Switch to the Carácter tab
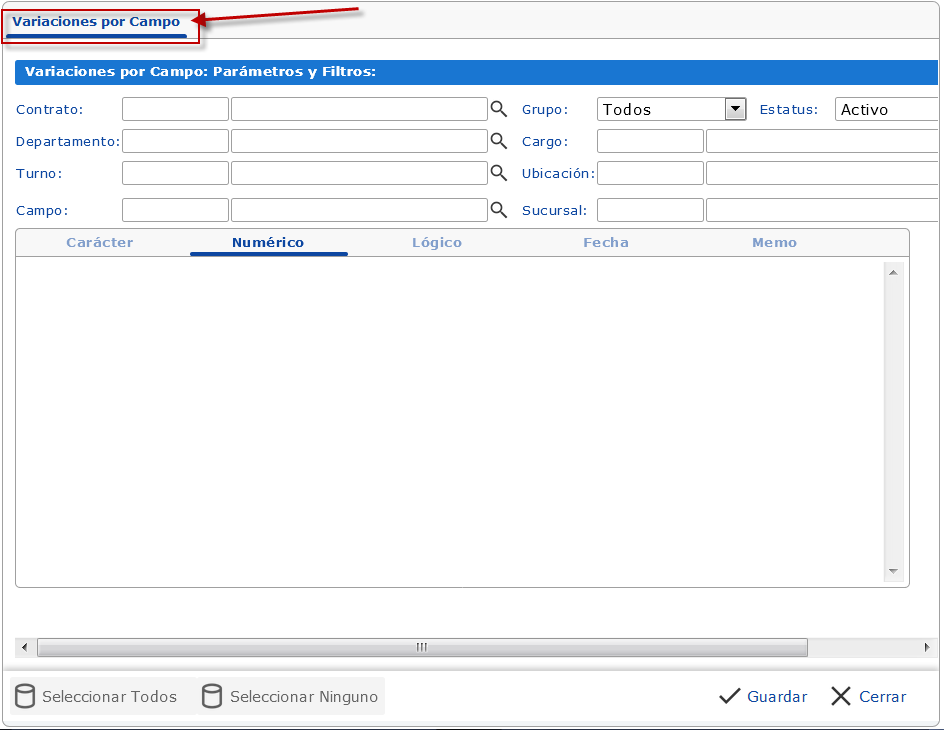 click(x=99, y=243)
